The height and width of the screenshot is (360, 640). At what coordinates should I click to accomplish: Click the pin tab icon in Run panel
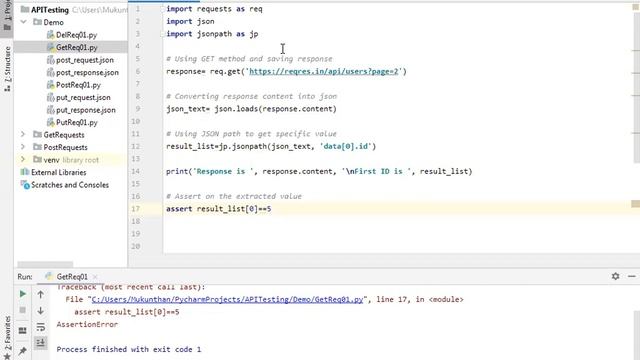[23, 351]
